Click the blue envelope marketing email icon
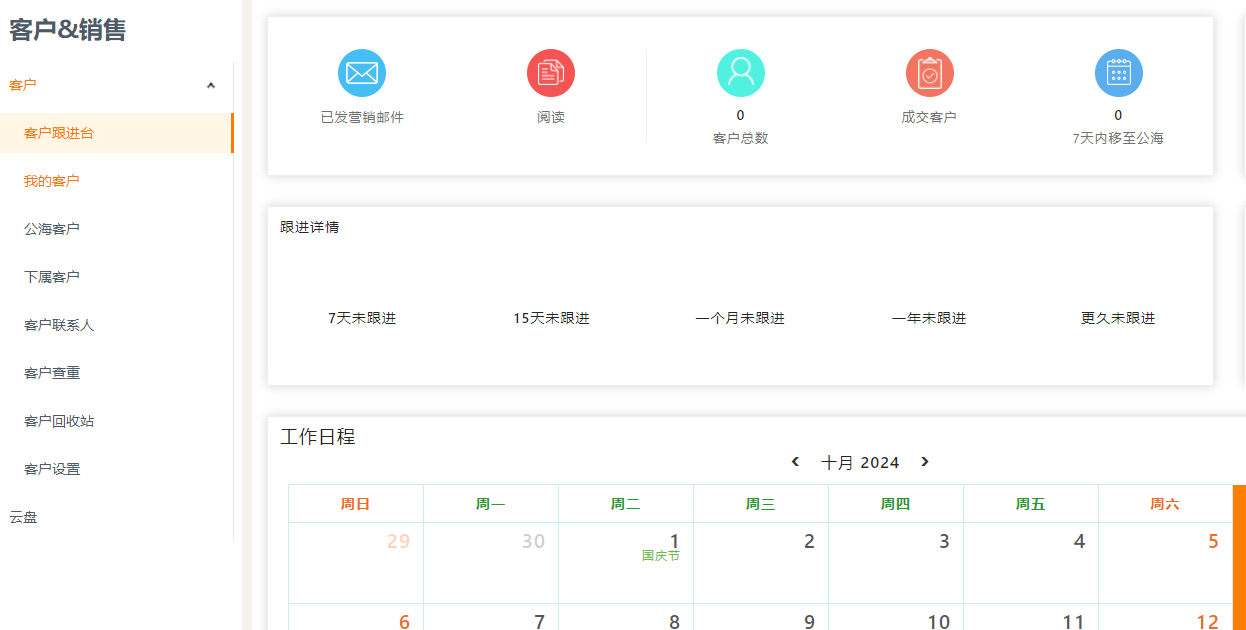Viewport: 1246px width, 630px height. [x=362, y=73]
